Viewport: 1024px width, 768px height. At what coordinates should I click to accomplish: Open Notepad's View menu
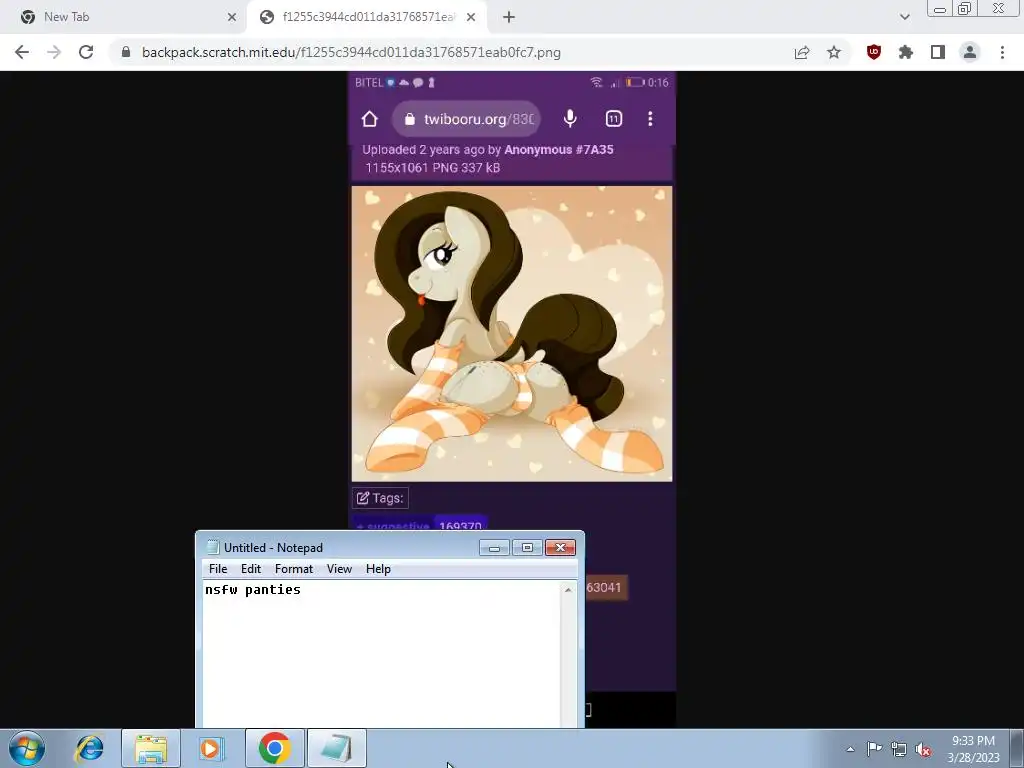pyautogui.click(x=340, y=569)
